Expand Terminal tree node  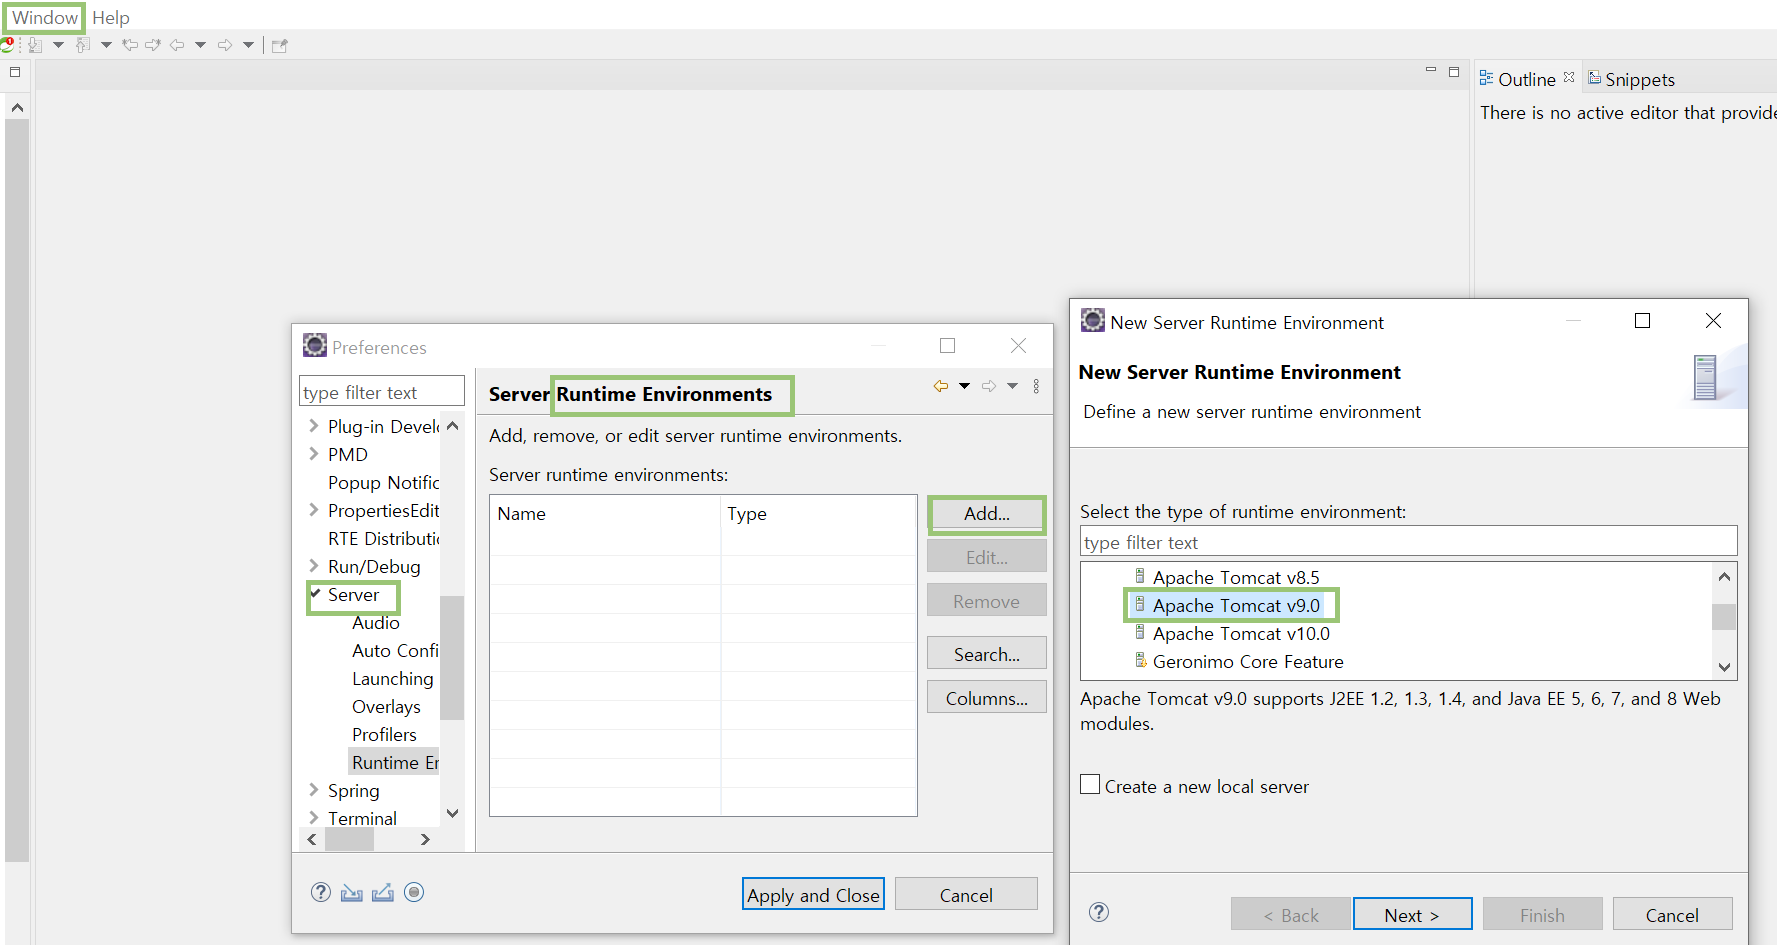314,818
